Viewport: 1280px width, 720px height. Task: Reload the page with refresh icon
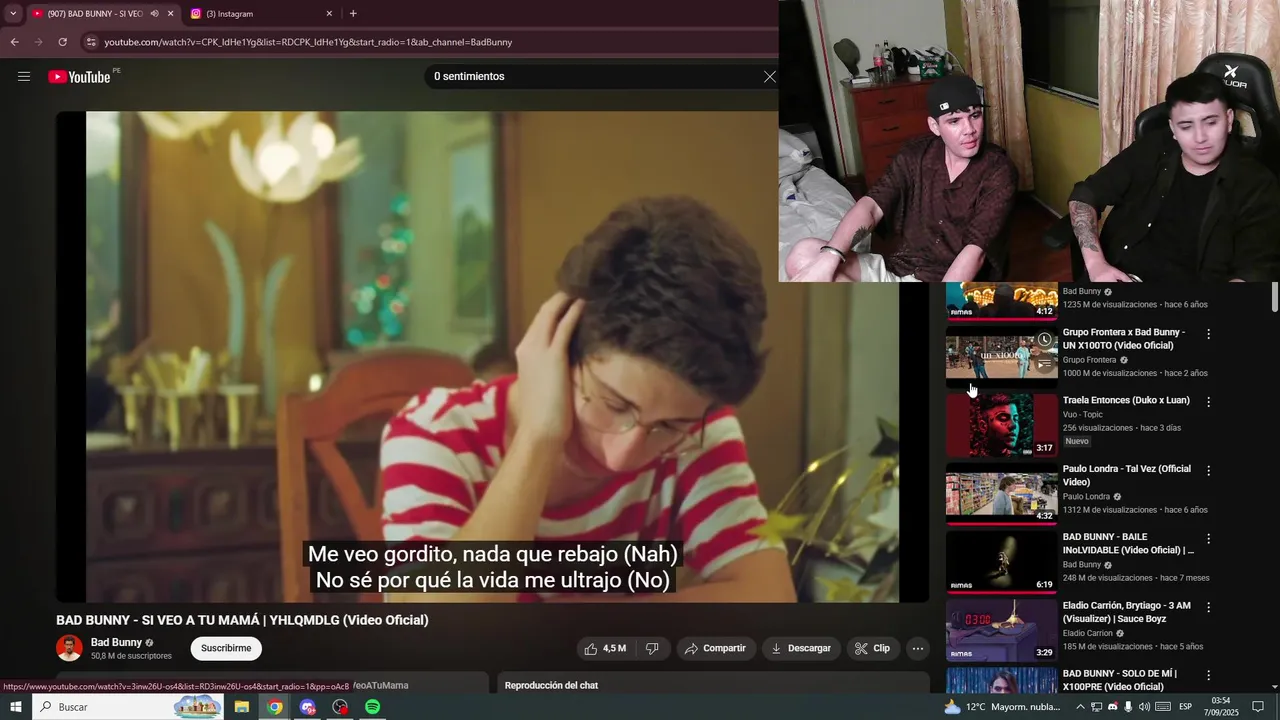click(62, 42)
